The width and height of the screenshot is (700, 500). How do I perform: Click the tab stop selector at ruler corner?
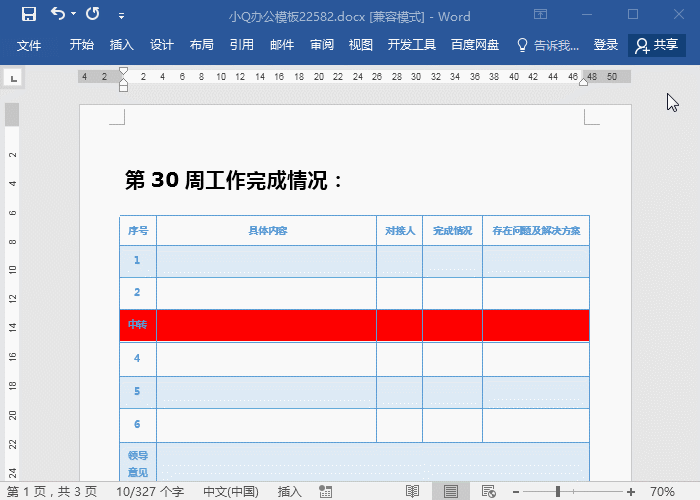14,79
